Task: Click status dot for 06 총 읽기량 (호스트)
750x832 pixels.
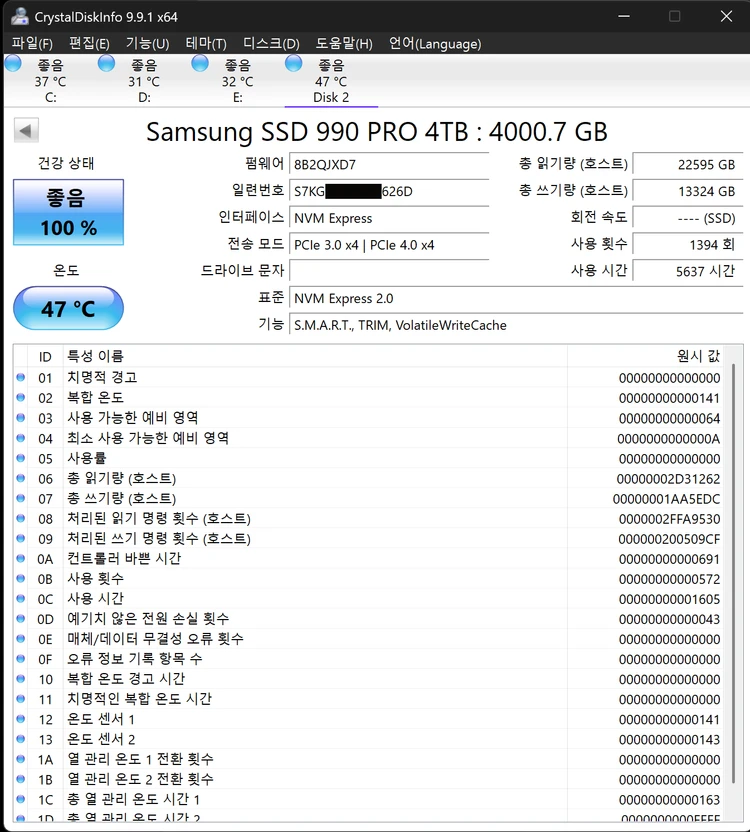Action: [21, 478]
